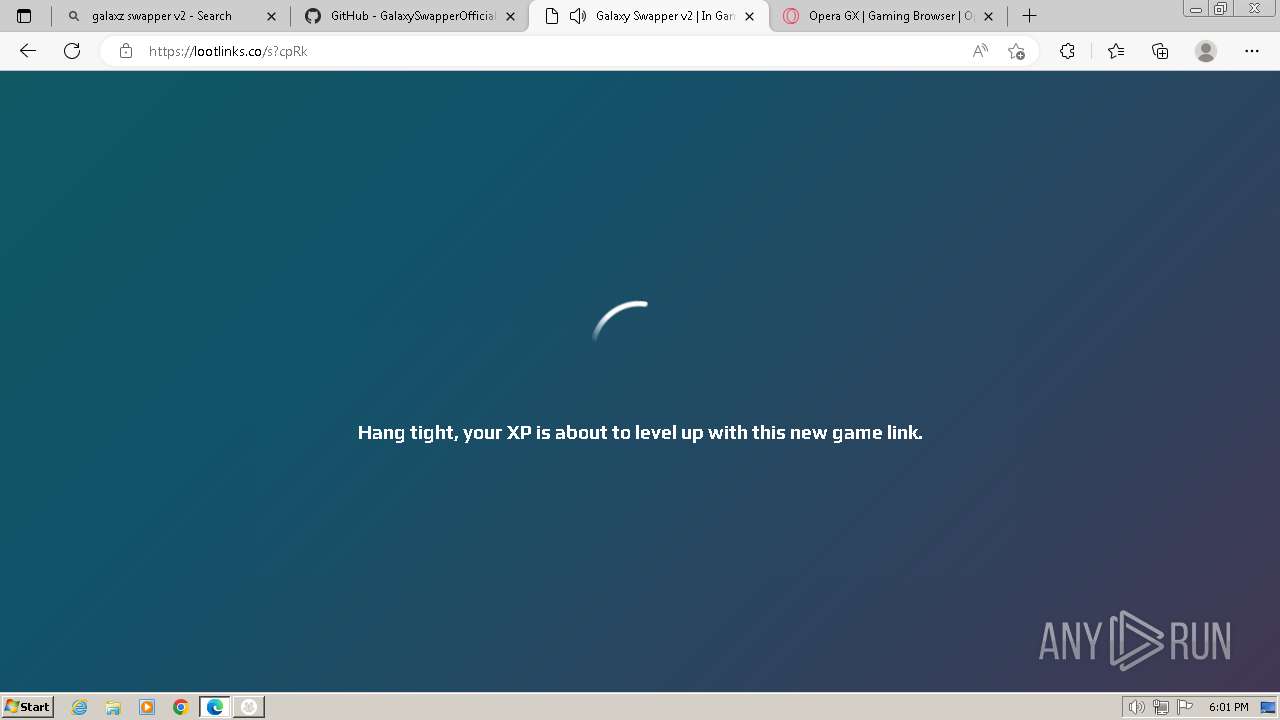Open the system volume control
Viewport: 1280px width, 720px height.
[1136, 707]
